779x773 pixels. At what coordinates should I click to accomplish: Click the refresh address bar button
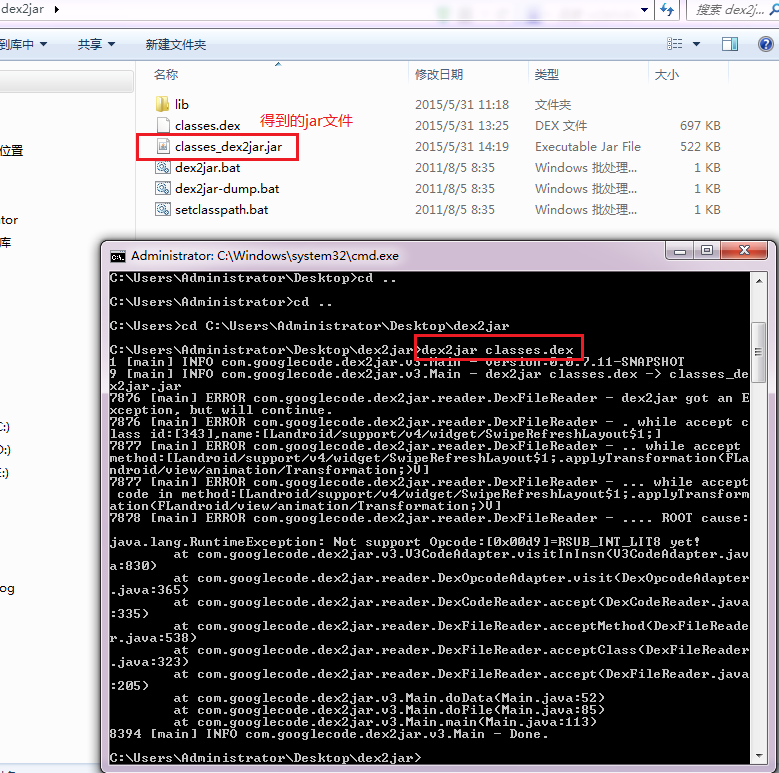[667, 9]
